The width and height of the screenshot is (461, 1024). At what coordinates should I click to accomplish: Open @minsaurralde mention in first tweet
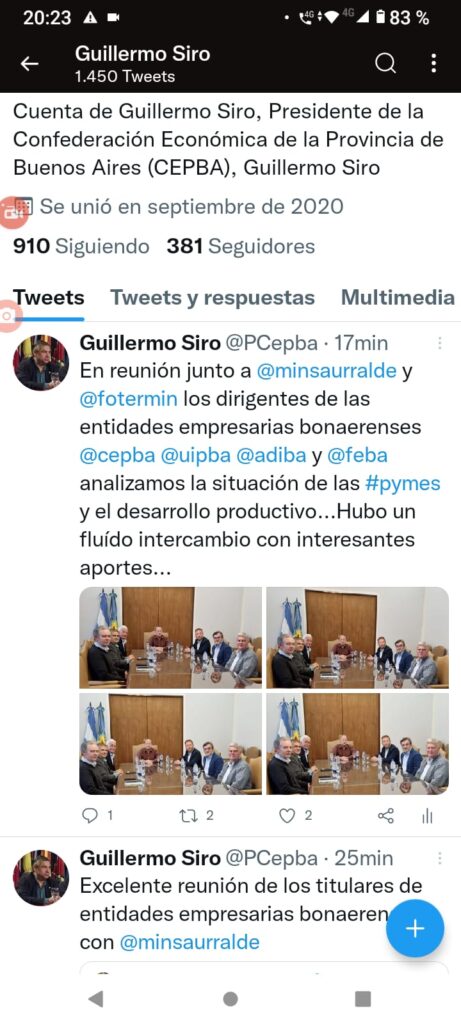[326, 371]
